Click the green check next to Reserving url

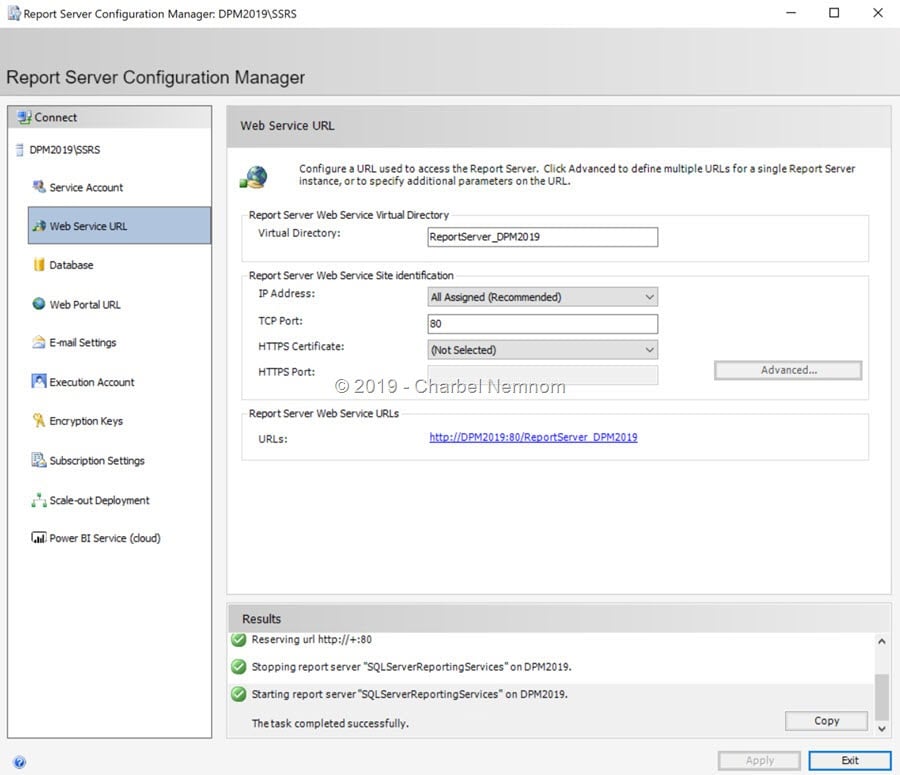(238, 639)
